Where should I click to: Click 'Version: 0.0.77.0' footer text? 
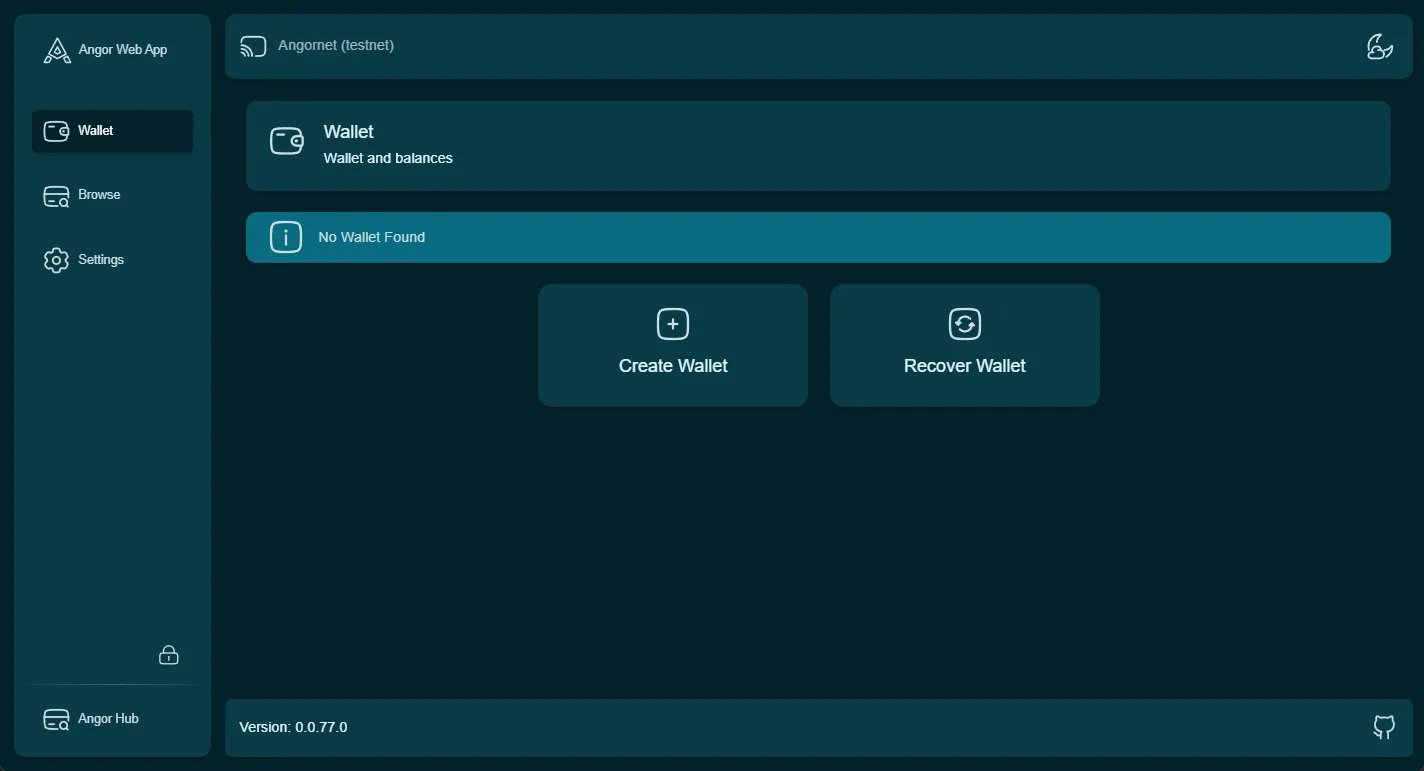(x=294, y=727)
